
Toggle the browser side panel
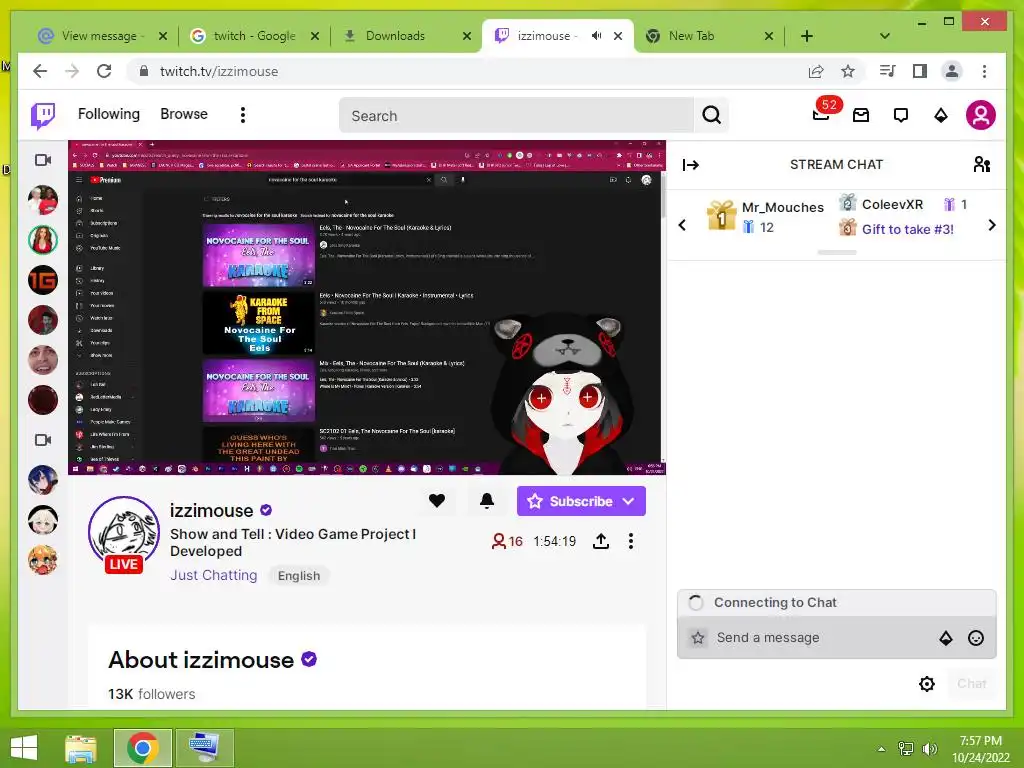[x=920, y=71]
